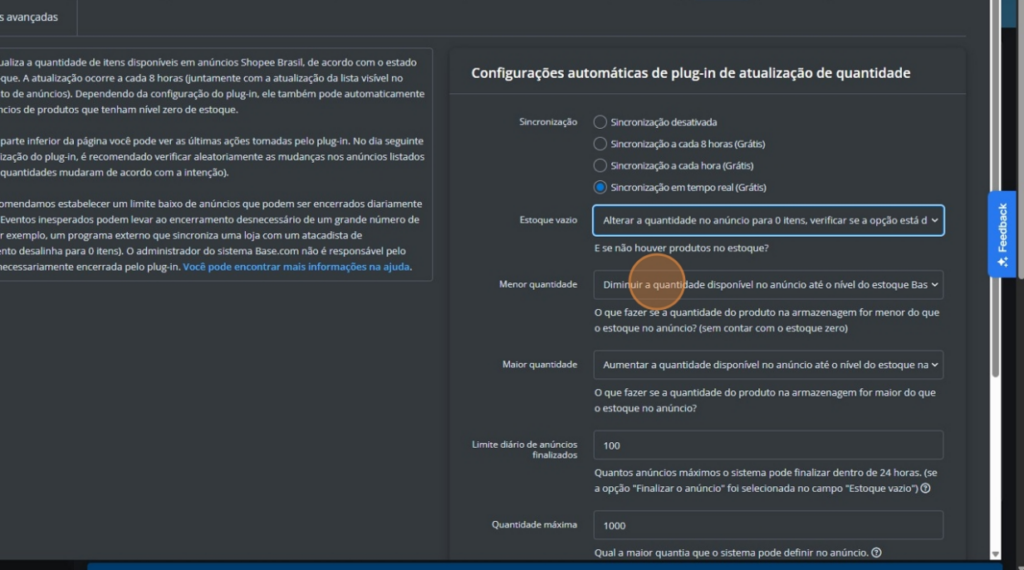
Task: Open the "Estoque vazio" dropdown
Action: coord(766,221)
